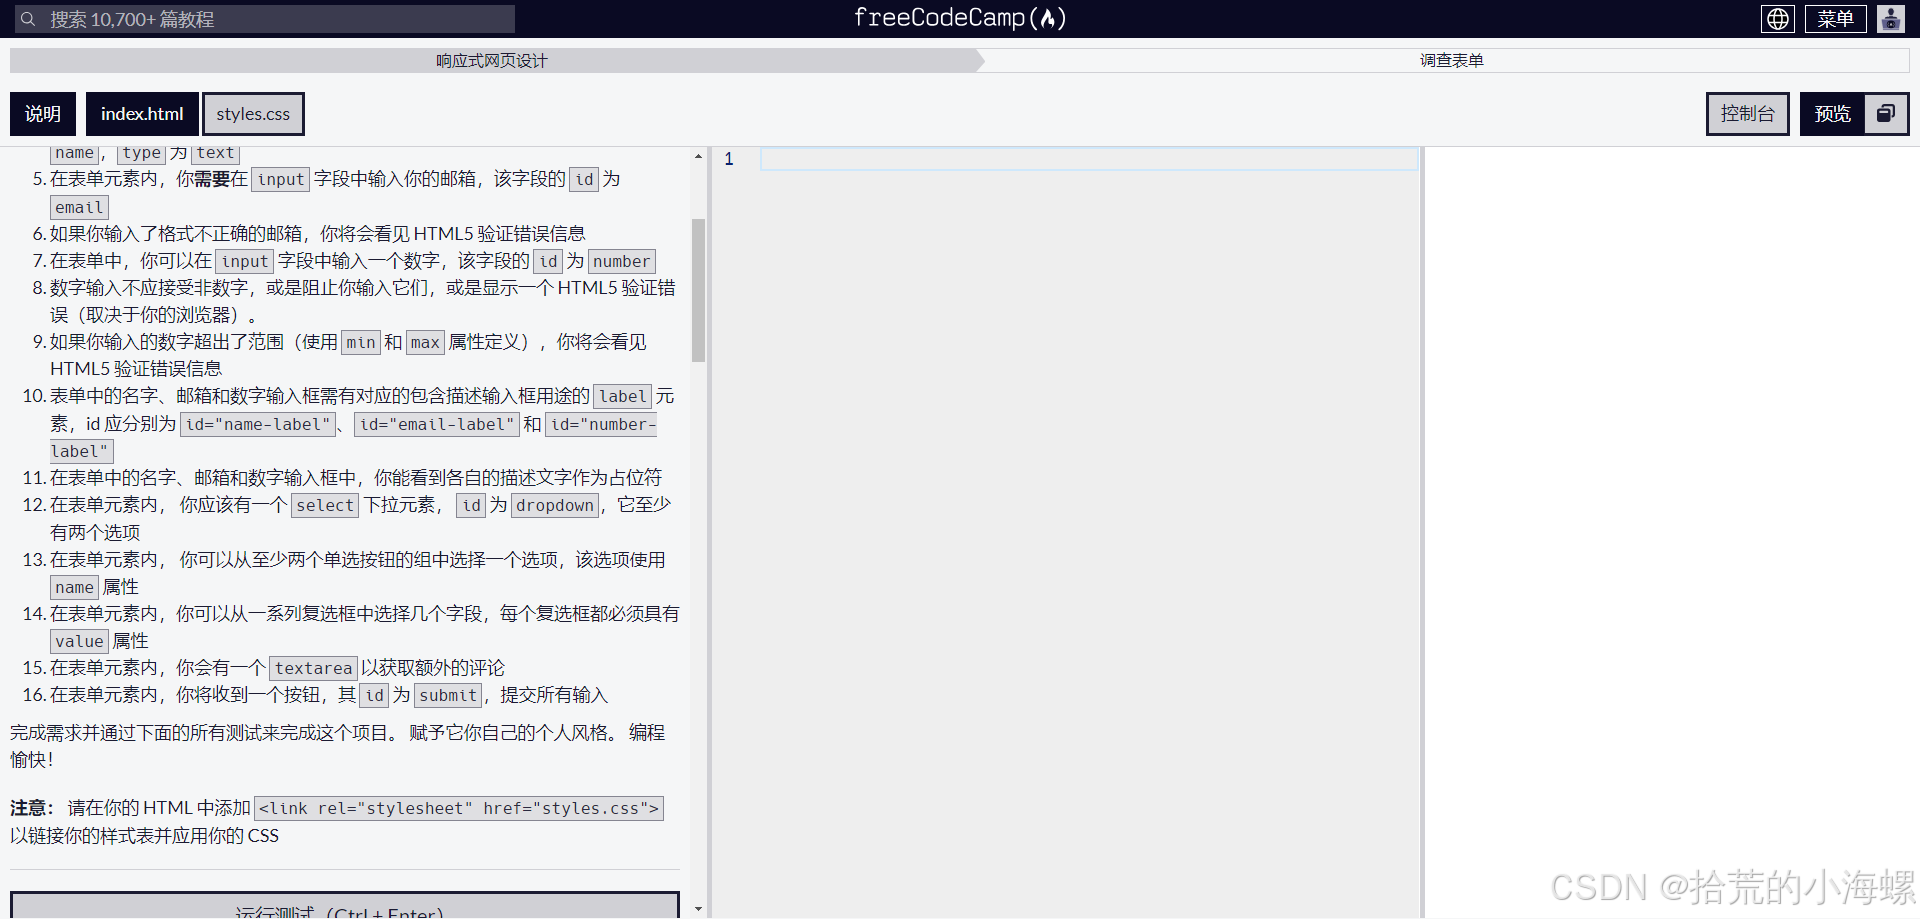
Task: Switch to the styles.css editor tab
Action: [253, 114]
